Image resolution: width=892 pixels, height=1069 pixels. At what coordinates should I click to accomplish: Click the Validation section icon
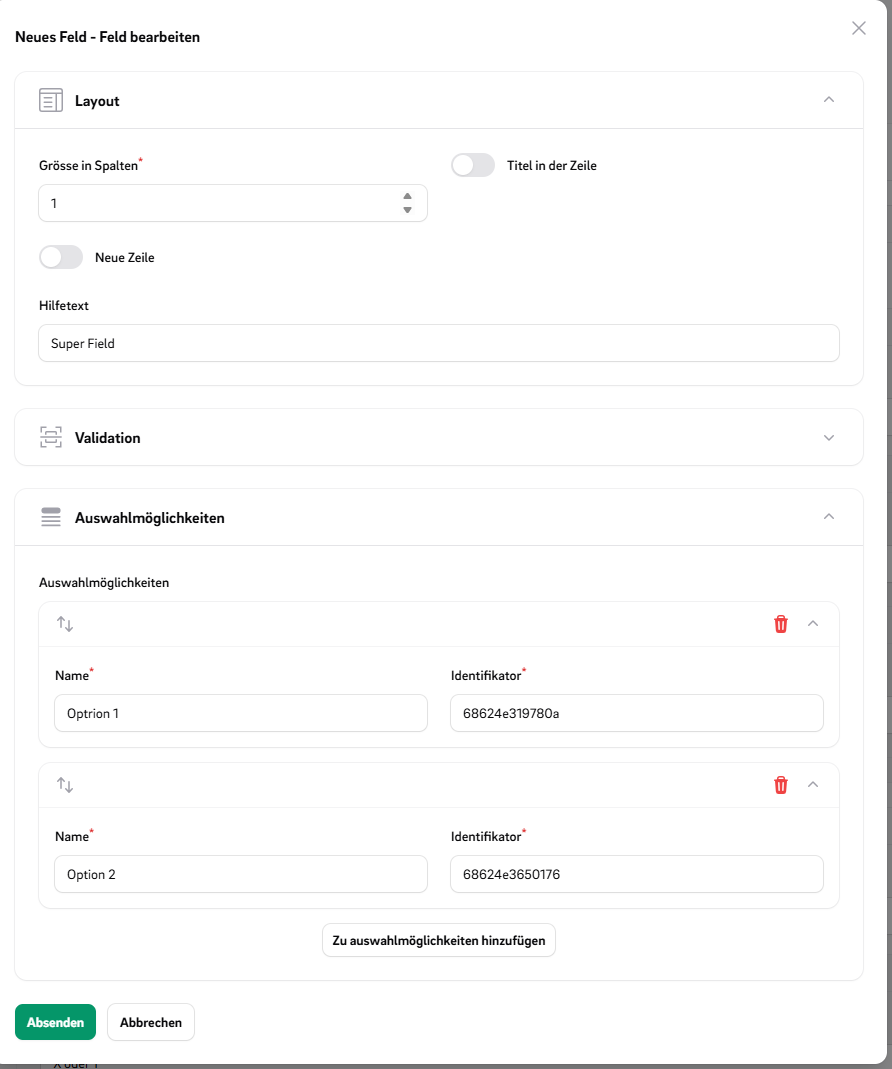coord(51,437)
